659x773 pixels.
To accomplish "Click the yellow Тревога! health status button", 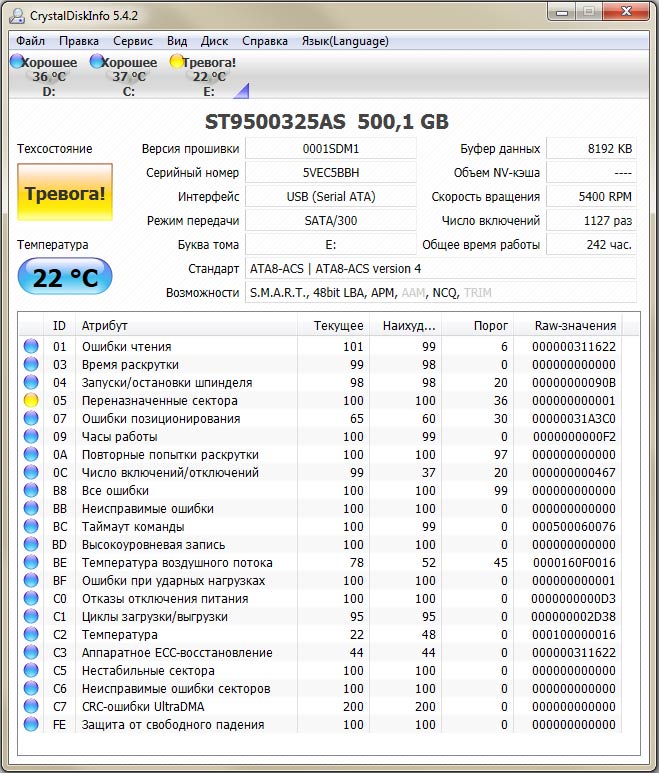I will click(64, 193).
